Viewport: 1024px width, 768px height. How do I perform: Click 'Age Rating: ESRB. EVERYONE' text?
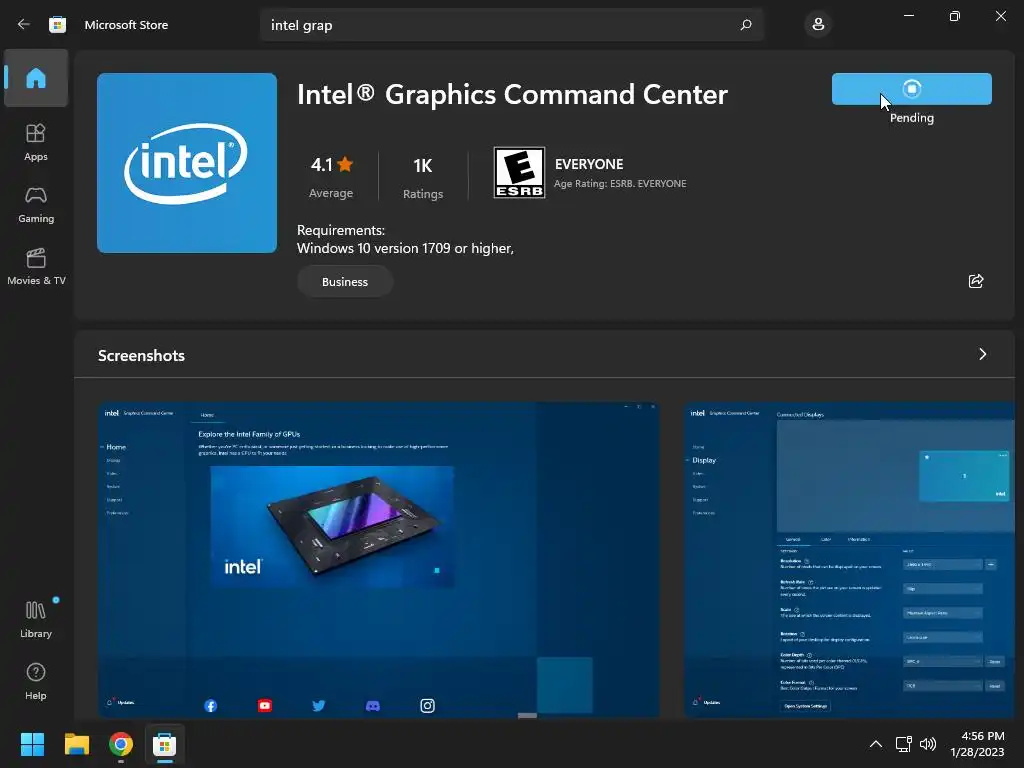tap(620, 184)
